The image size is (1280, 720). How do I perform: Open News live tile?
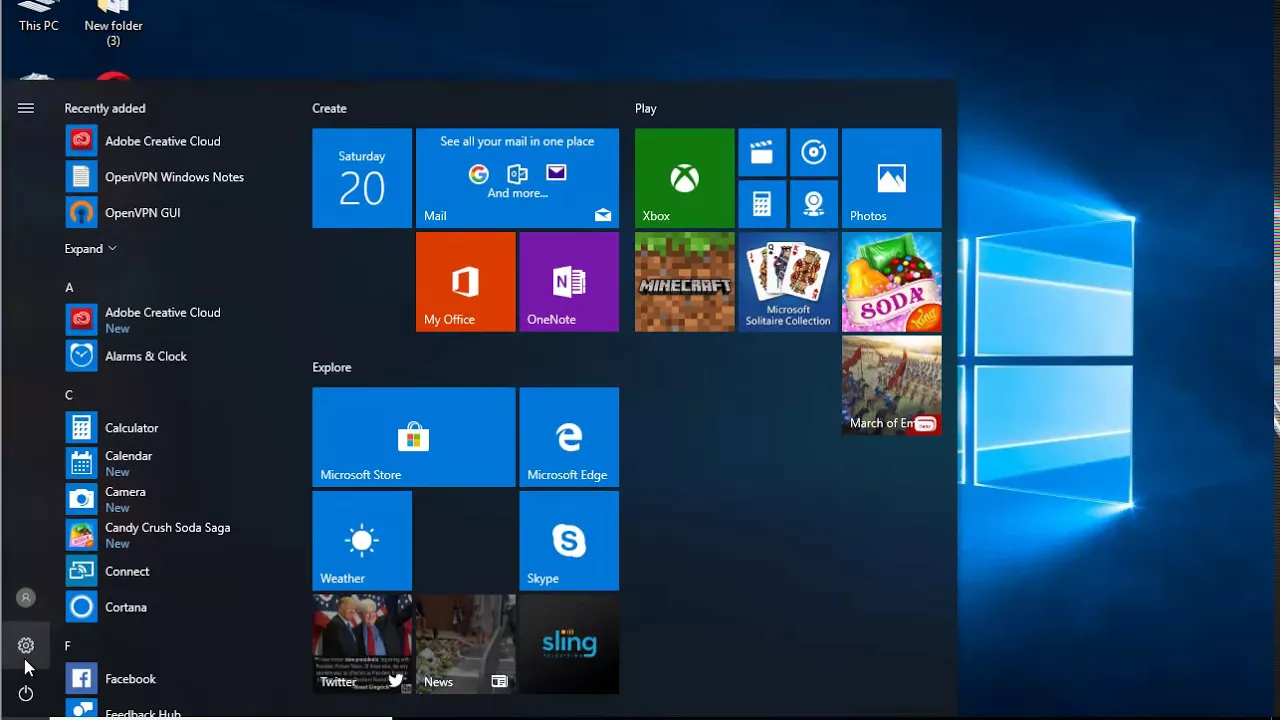[x=465, y=644]
